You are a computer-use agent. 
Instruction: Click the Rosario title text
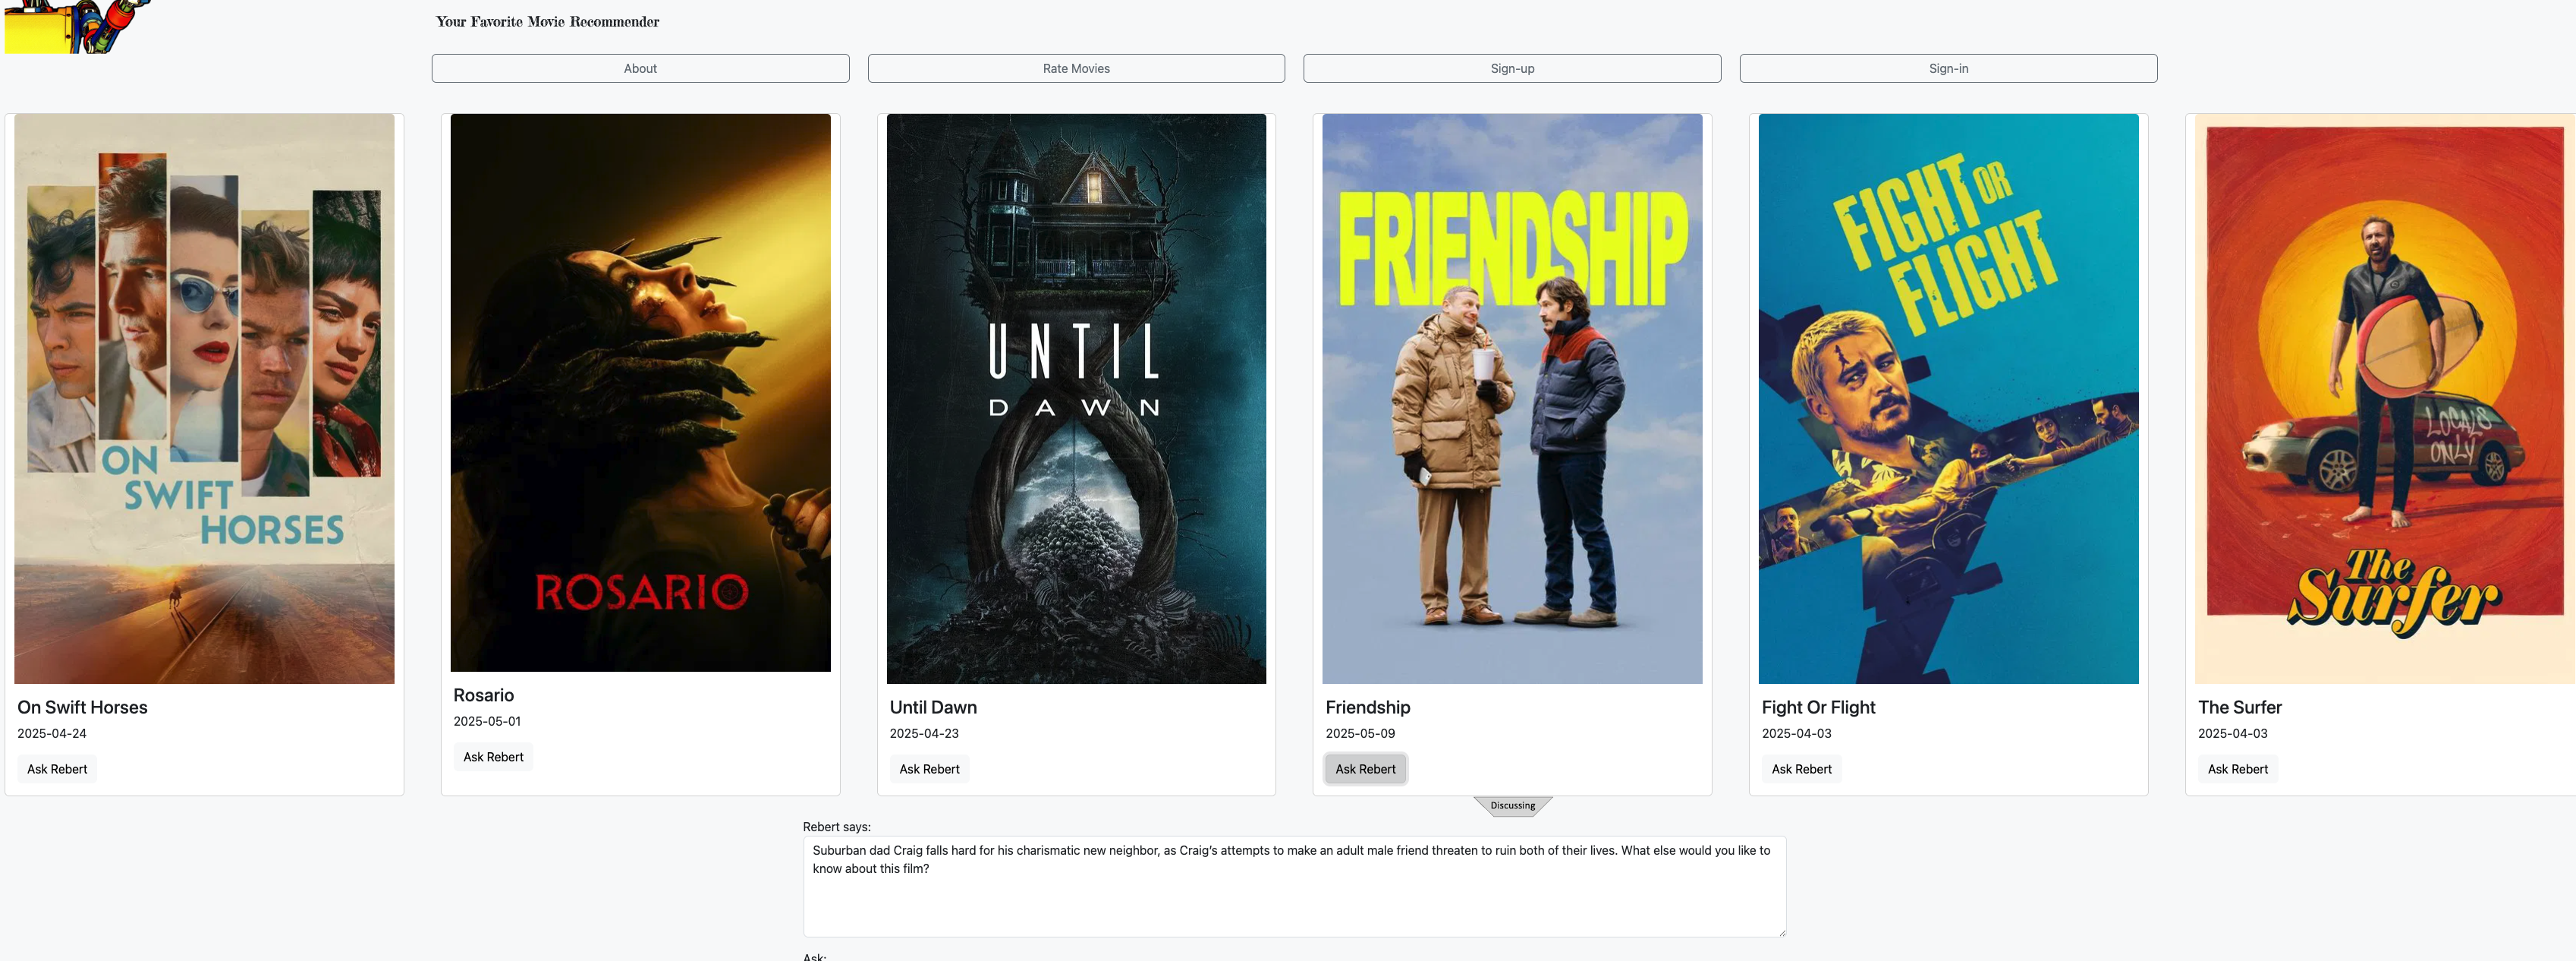coord(483,695)
